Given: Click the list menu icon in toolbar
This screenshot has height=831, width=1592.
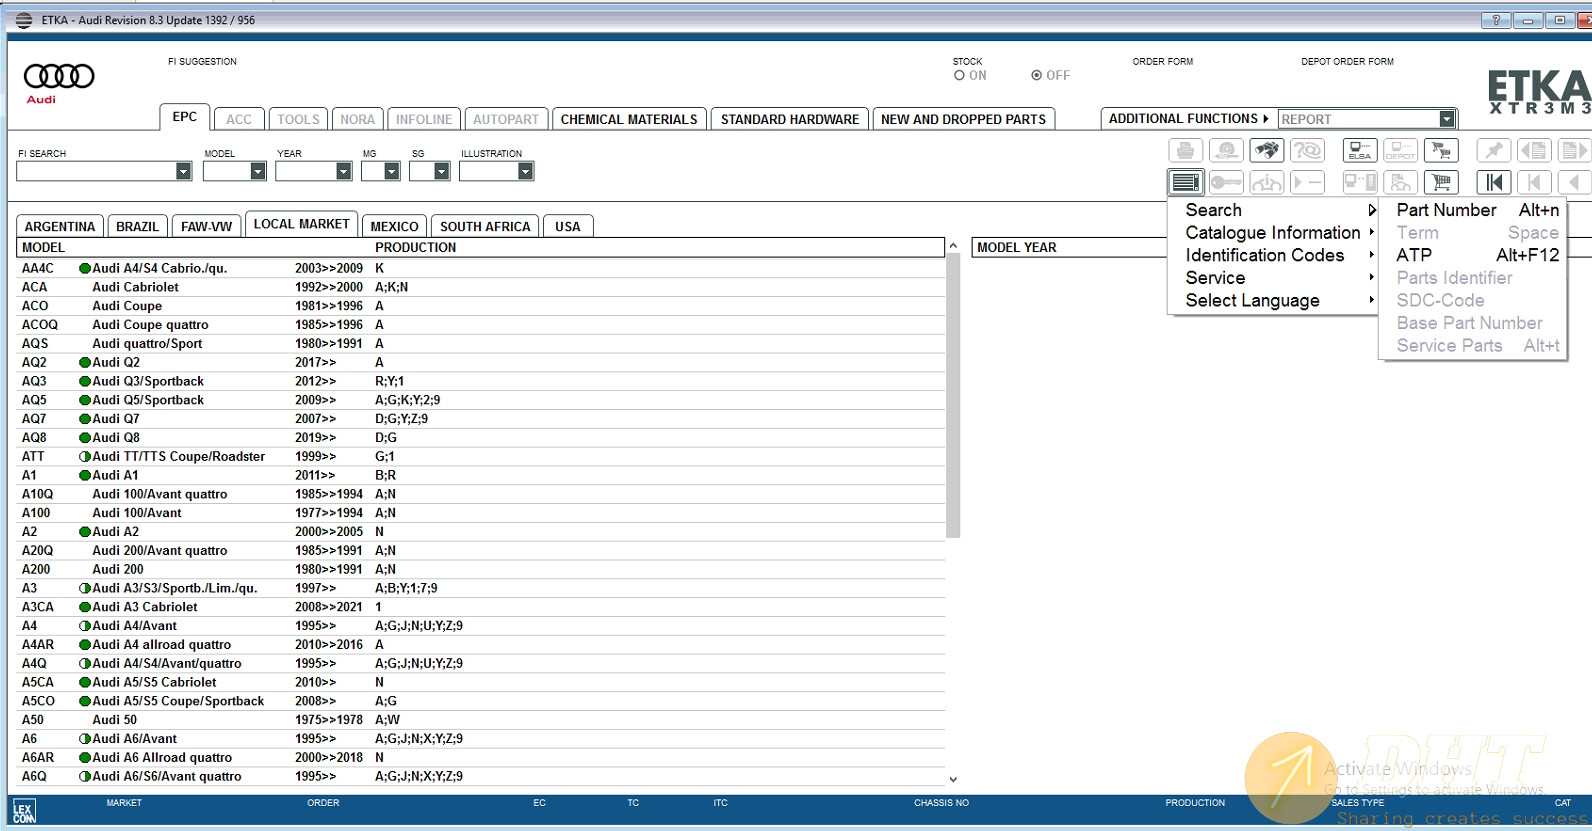Looking at the screenshot, I should (x=1186, y=182).
